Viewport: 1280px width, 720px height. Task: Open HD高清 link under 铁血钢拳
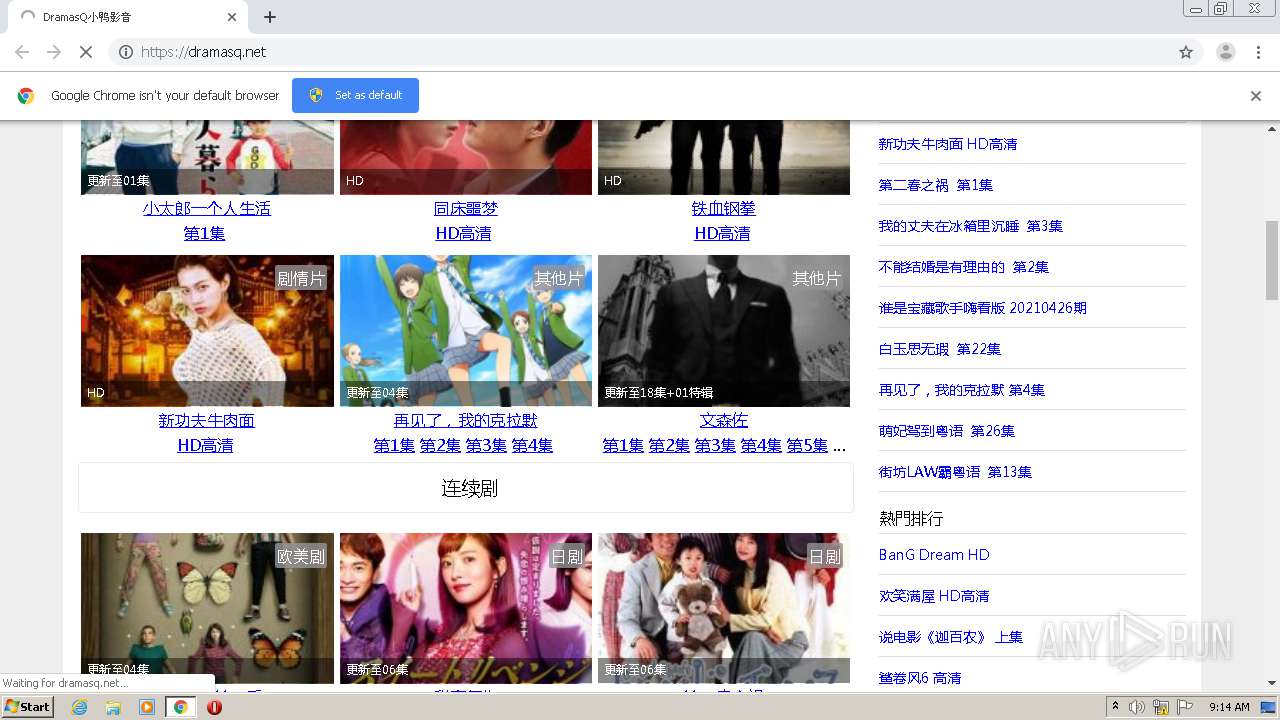tap(722, 233)
